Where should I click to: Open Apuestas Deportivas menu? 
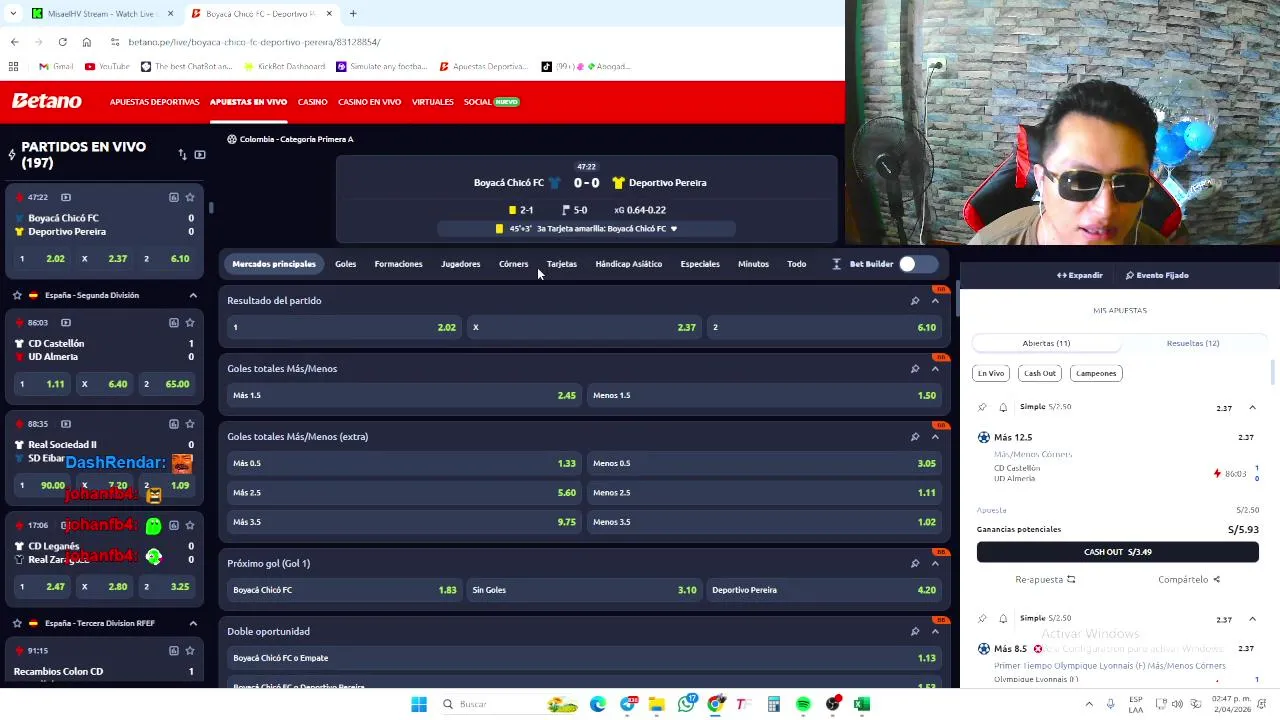point(154,102)
